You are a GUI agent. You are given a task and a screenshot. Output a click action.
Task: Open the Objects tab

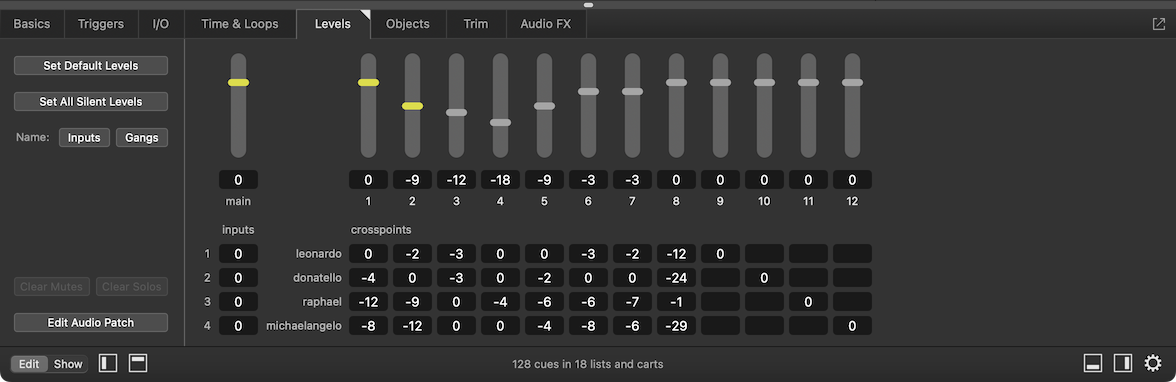[408, 24]
